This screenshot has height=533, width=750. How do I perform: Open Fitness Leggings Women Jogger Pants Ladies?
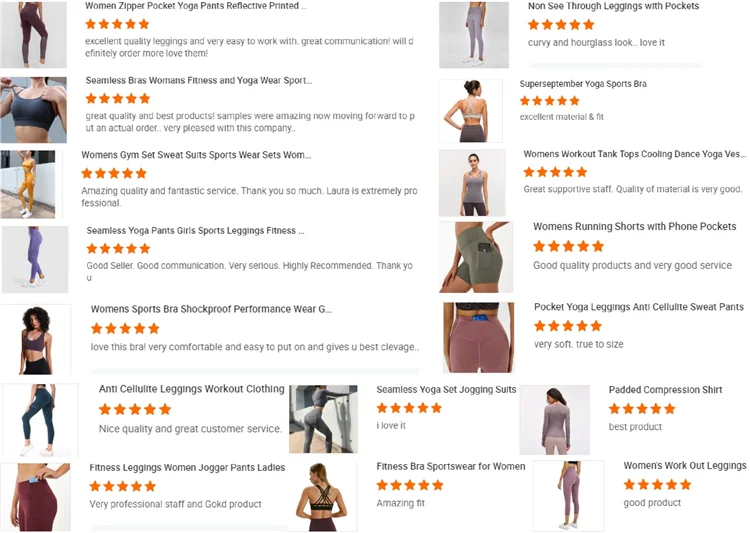pyautogui.click(x=187, y=468)
